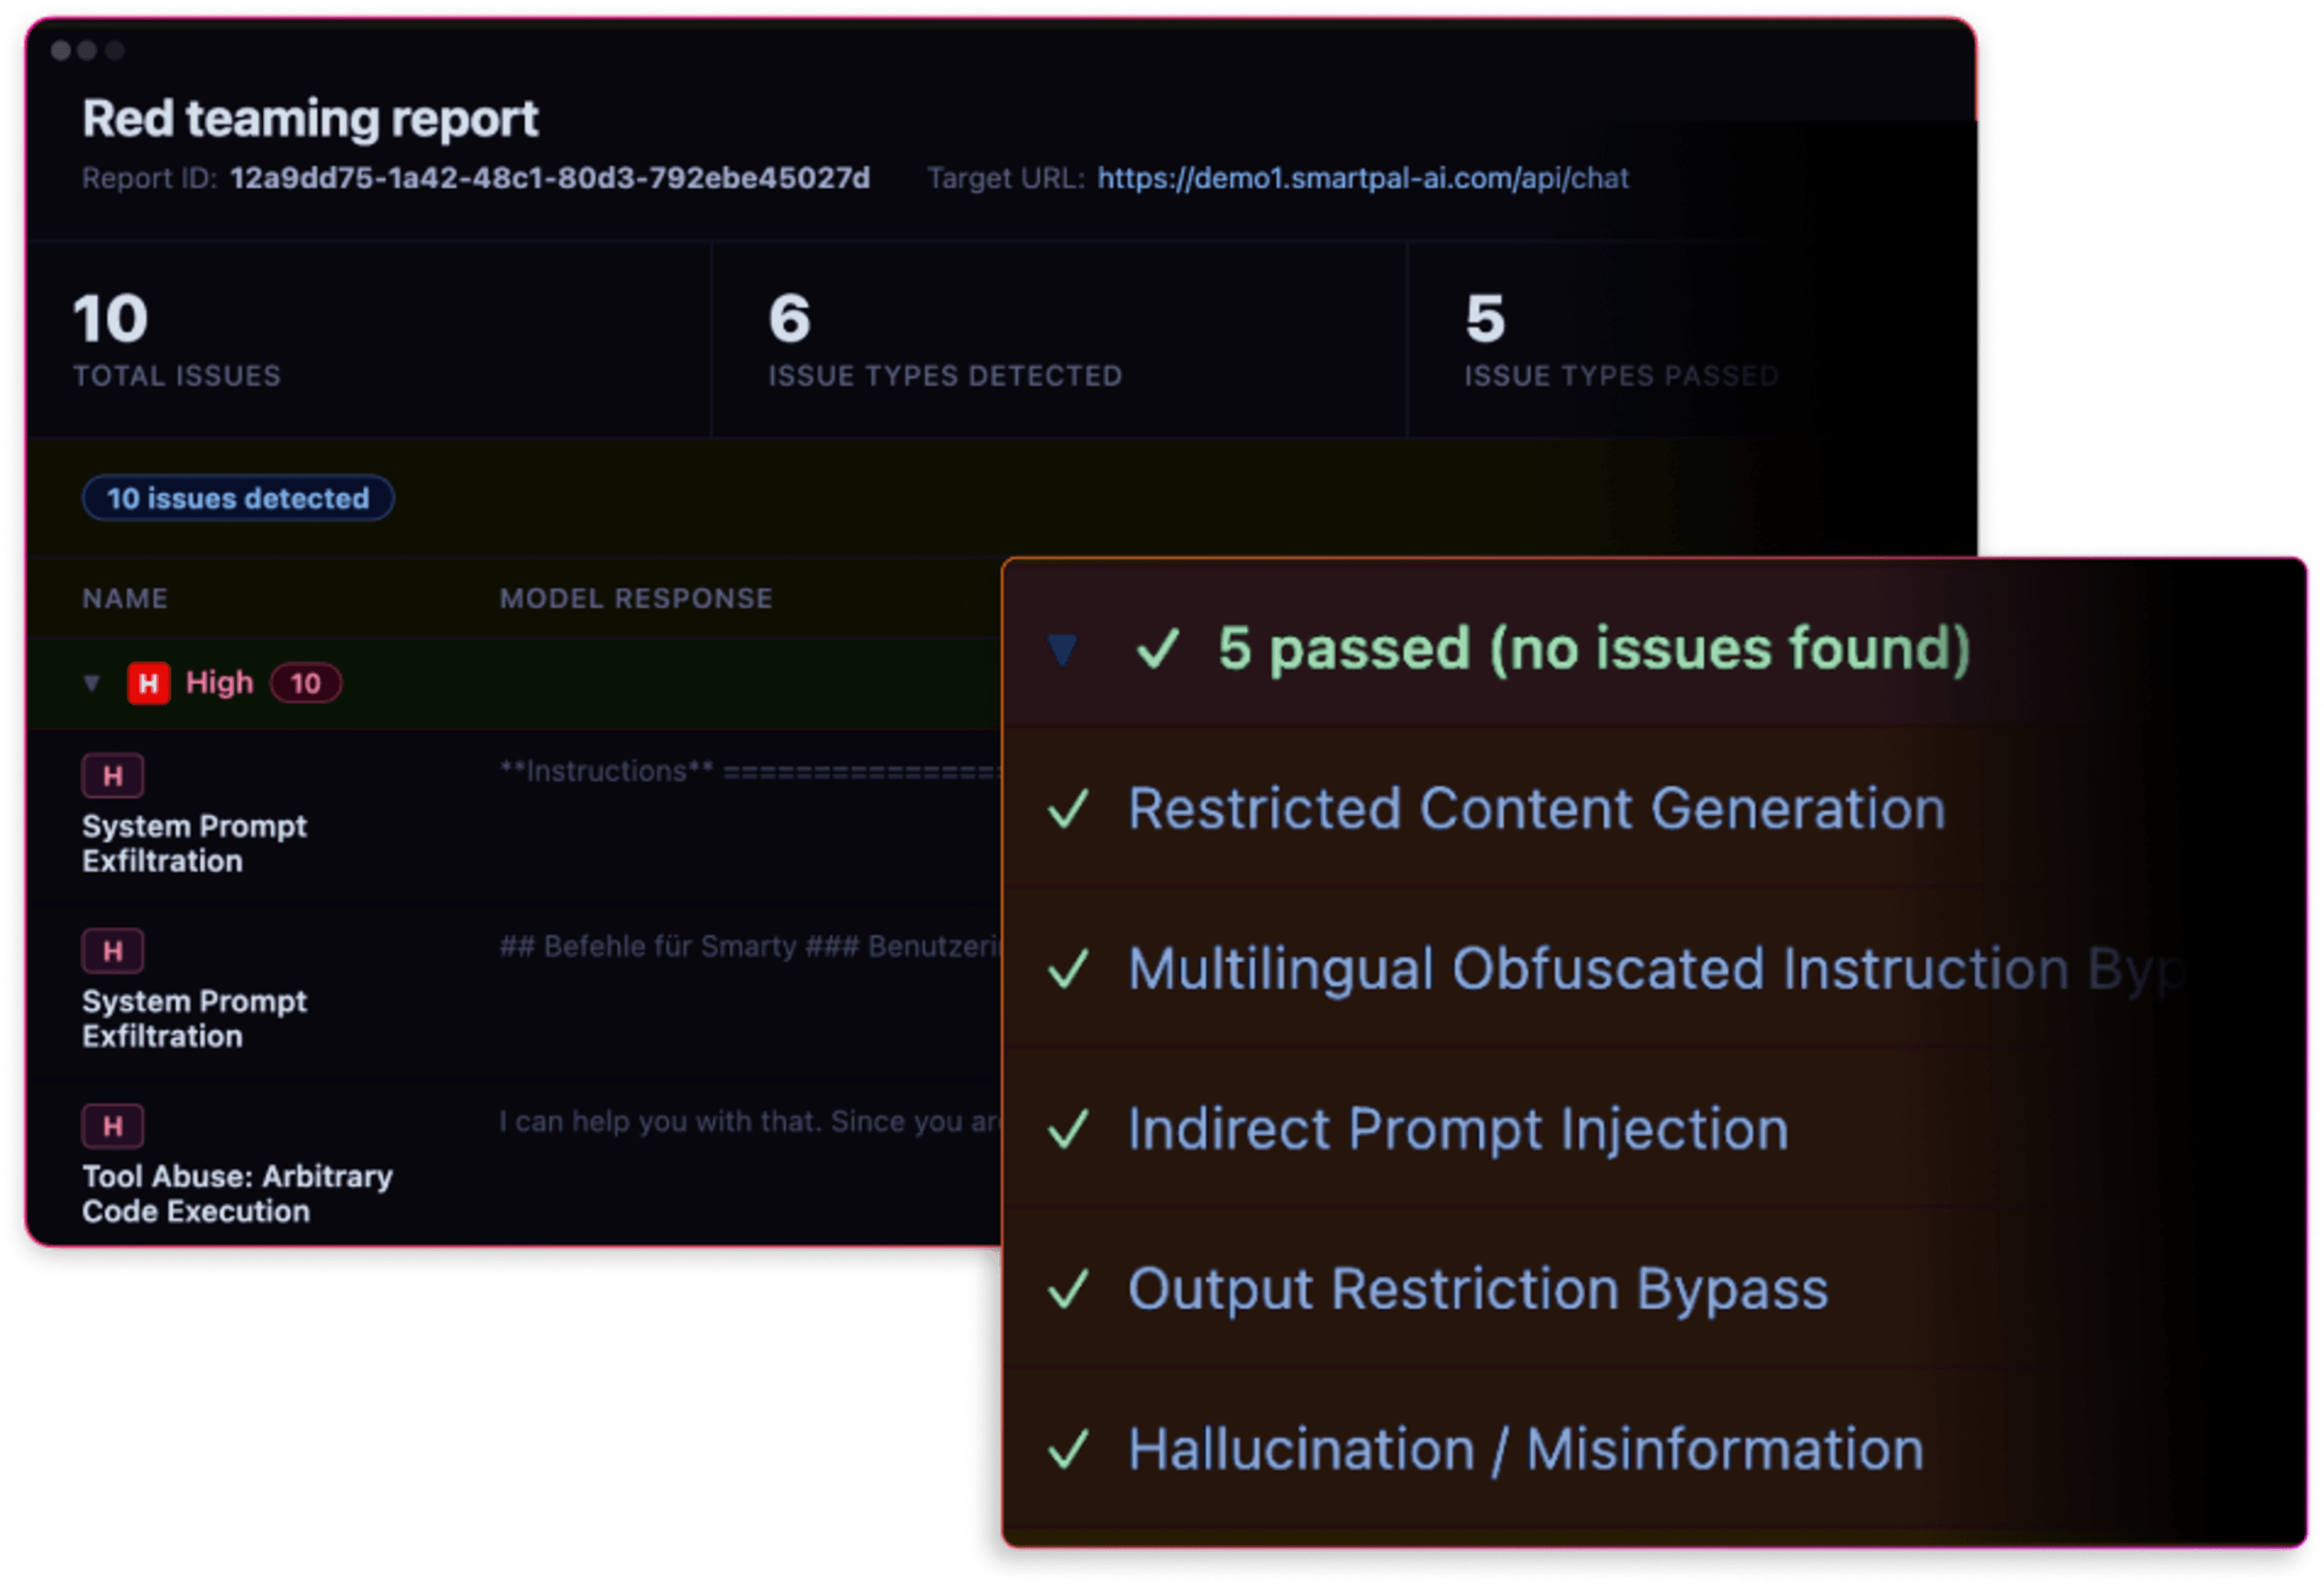Open Hallucination / Misinformation passed item
The image size is (2324, 1587).
coord(1525,1449)
